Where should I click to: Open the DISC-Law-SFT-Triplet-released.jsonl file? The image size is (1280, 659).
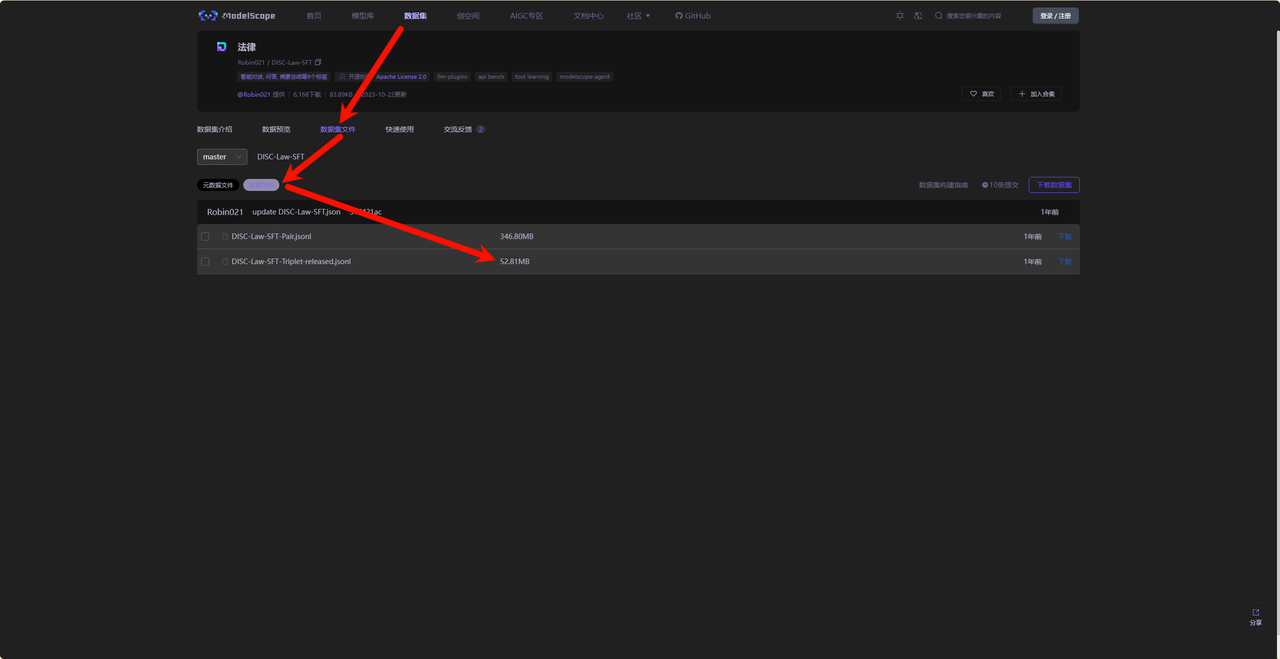[x=291, y=262]
